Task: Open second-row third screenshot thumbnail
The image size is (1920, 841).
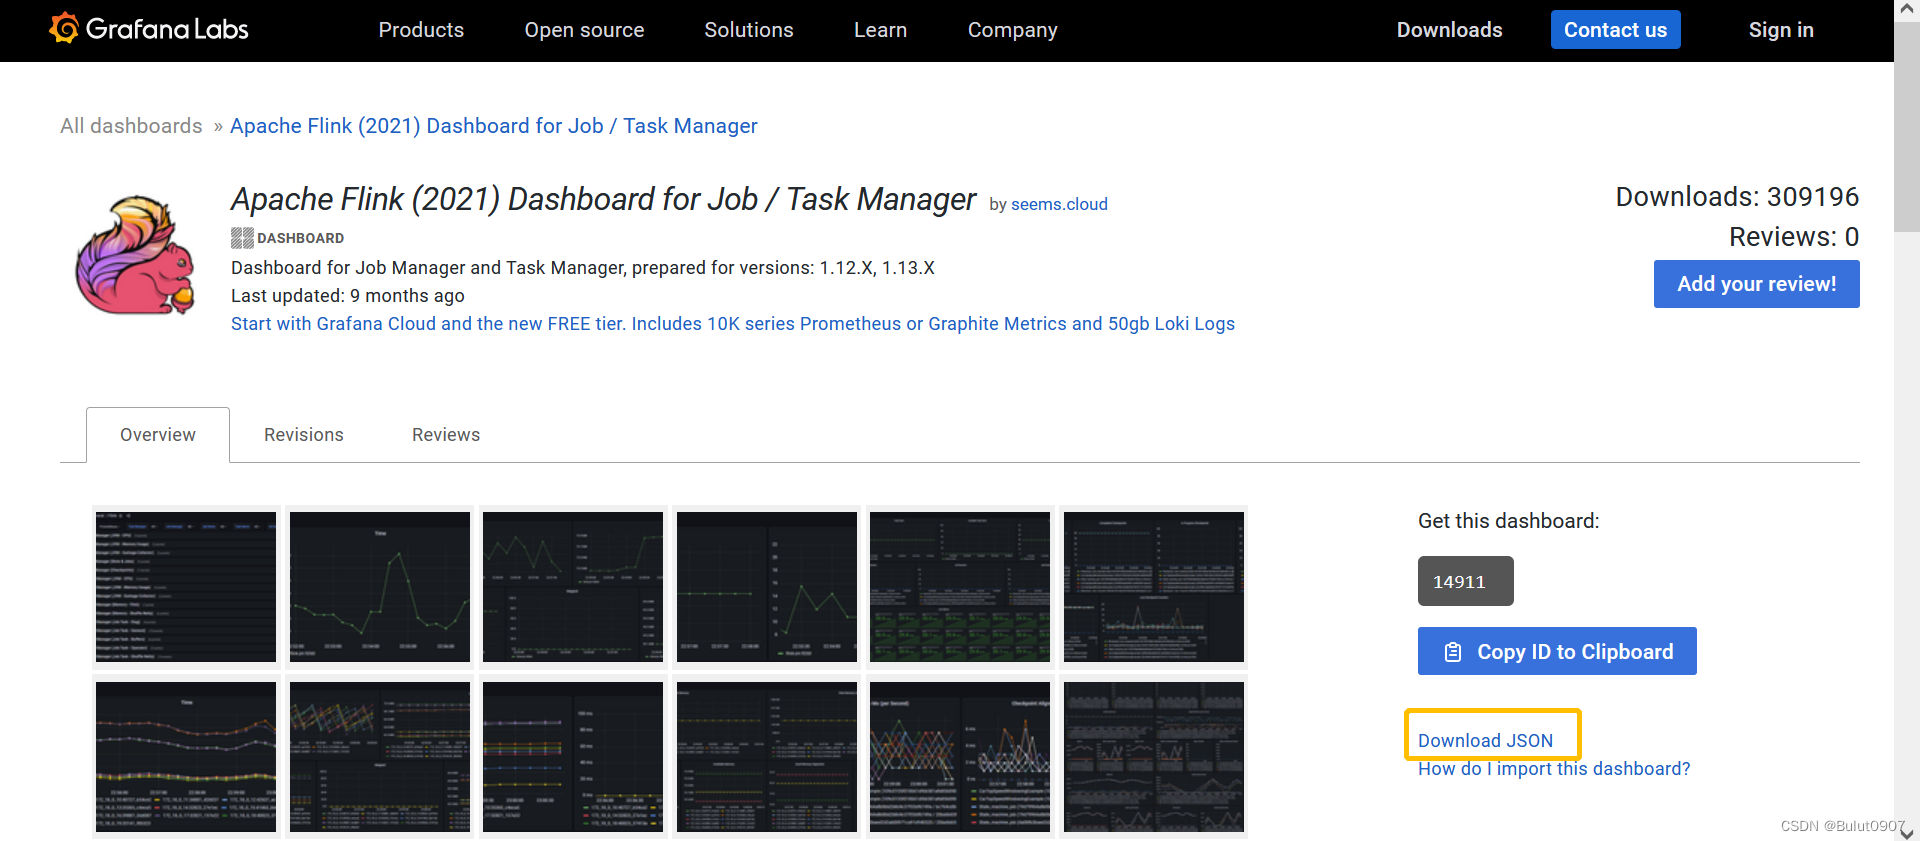Action: (573, 757)
